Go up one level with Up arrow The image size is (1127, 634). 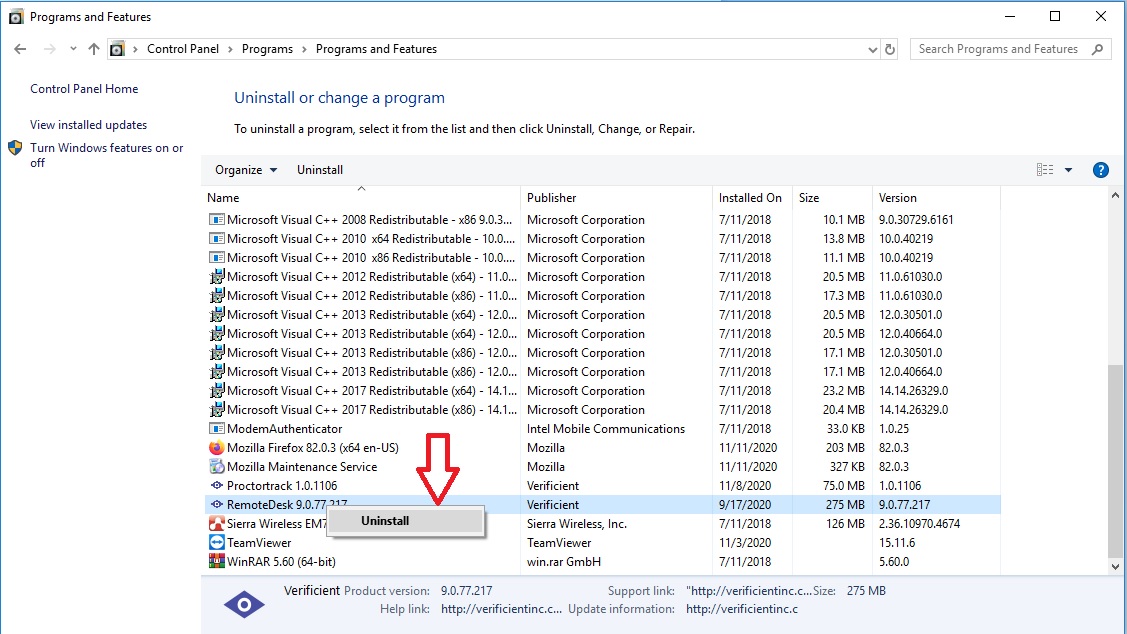click(94, 49)
